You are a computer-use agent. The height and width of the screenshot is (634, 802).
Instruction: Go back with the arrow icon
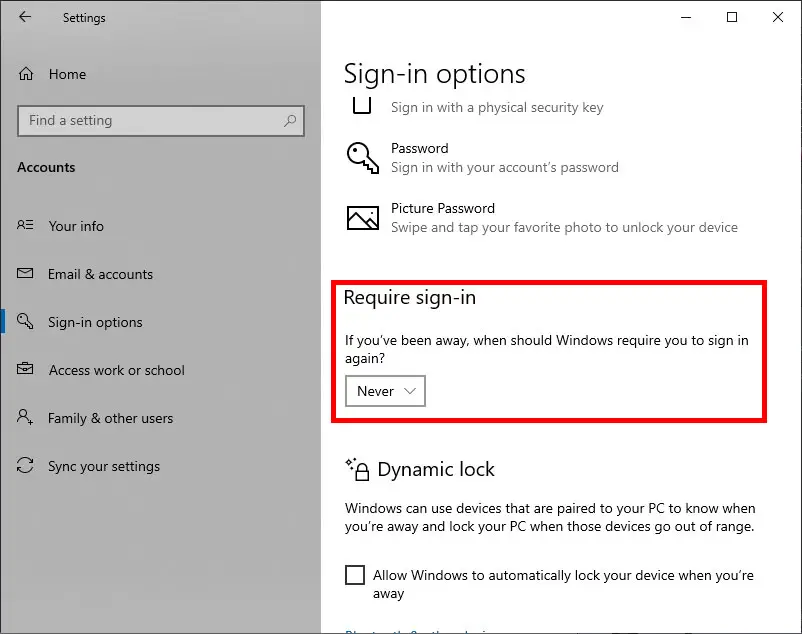[x=25, y=17]
